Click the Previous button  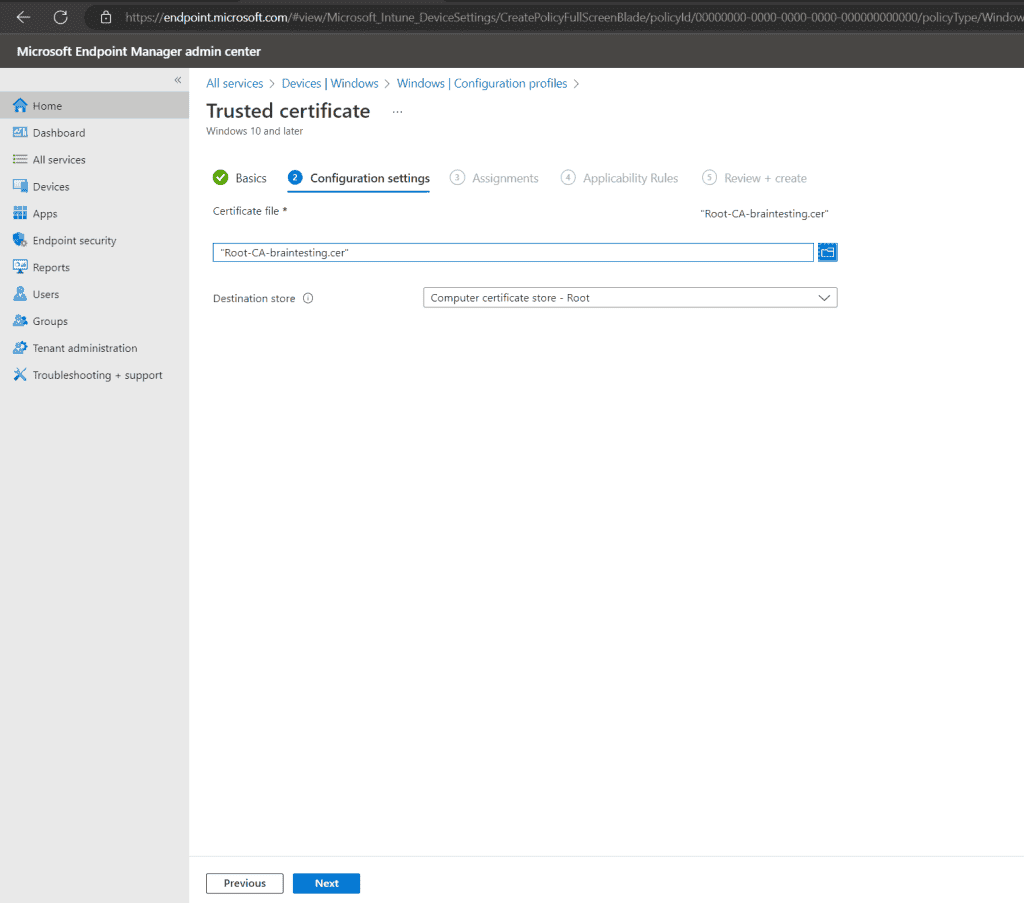(244, 883)
